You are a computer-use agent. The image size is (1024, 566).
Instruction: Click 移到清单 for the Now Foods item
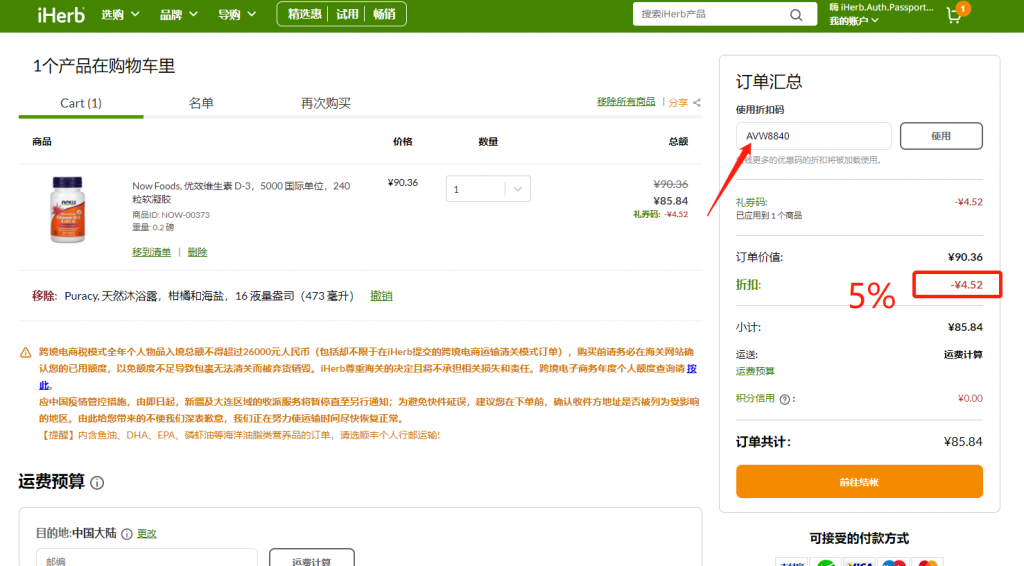tap(152, 252)
